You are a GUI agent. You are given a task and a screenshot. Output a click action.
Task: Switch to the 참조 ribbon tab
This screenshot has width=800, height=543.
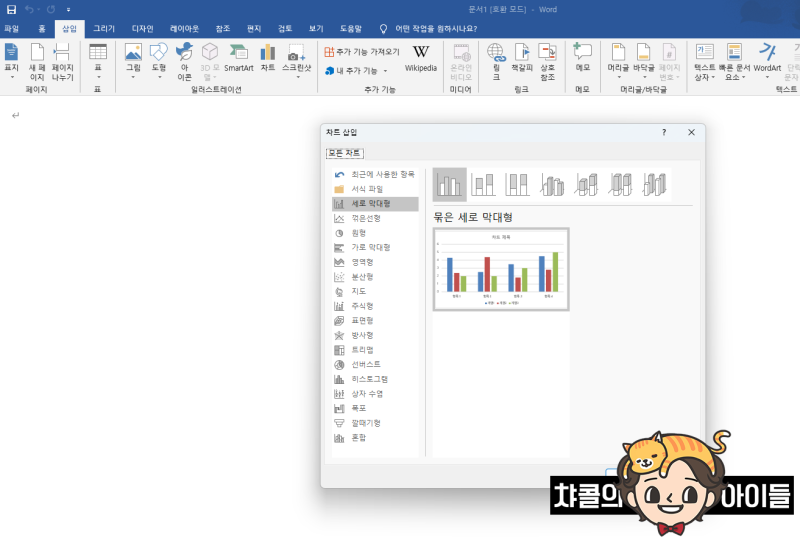(222, 29)
